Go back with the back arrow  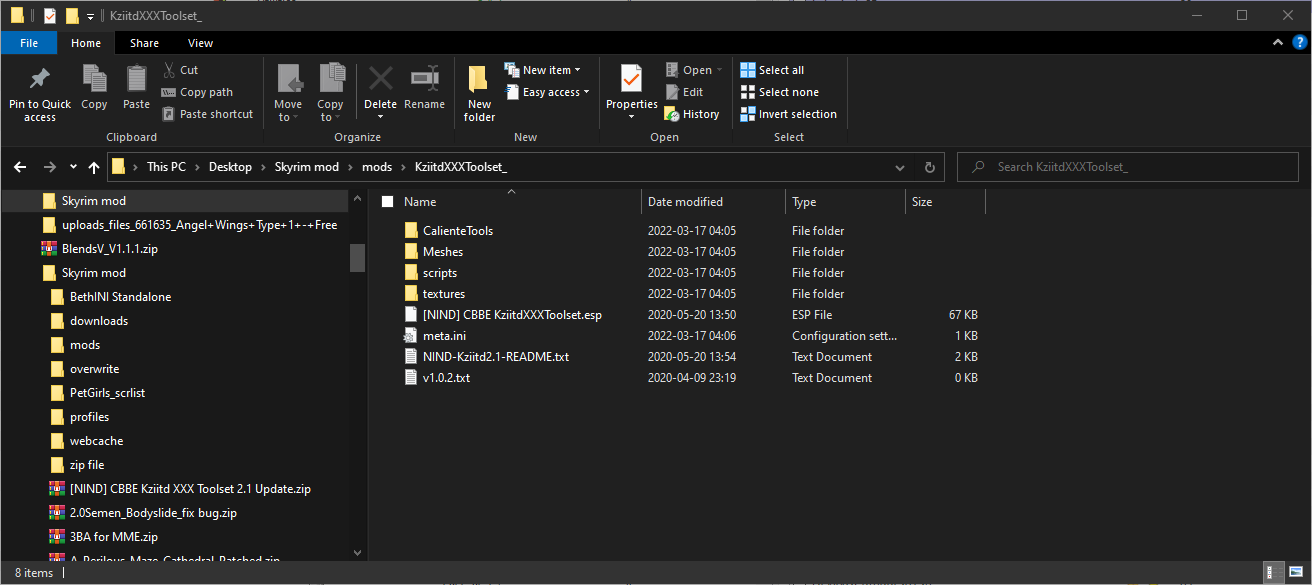21,167
